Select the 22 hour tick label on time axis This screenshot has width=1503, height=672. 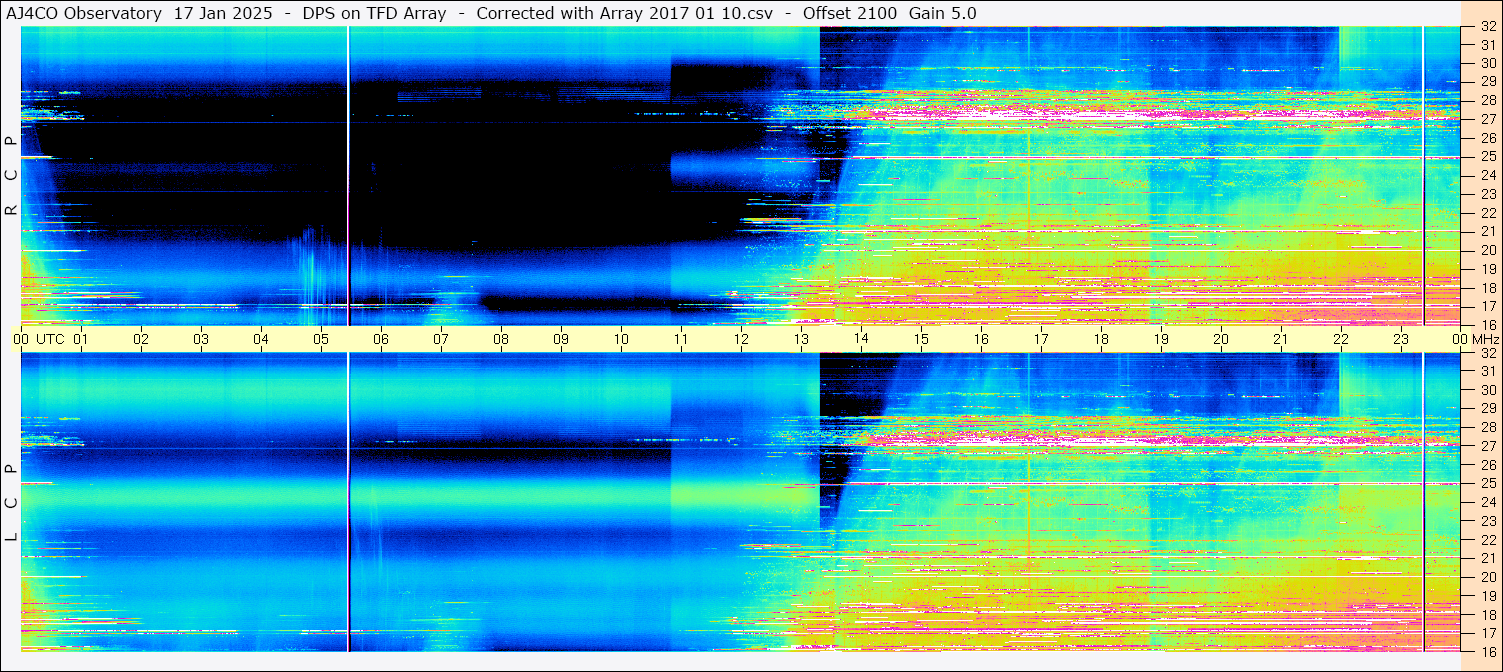point(1341,340)
